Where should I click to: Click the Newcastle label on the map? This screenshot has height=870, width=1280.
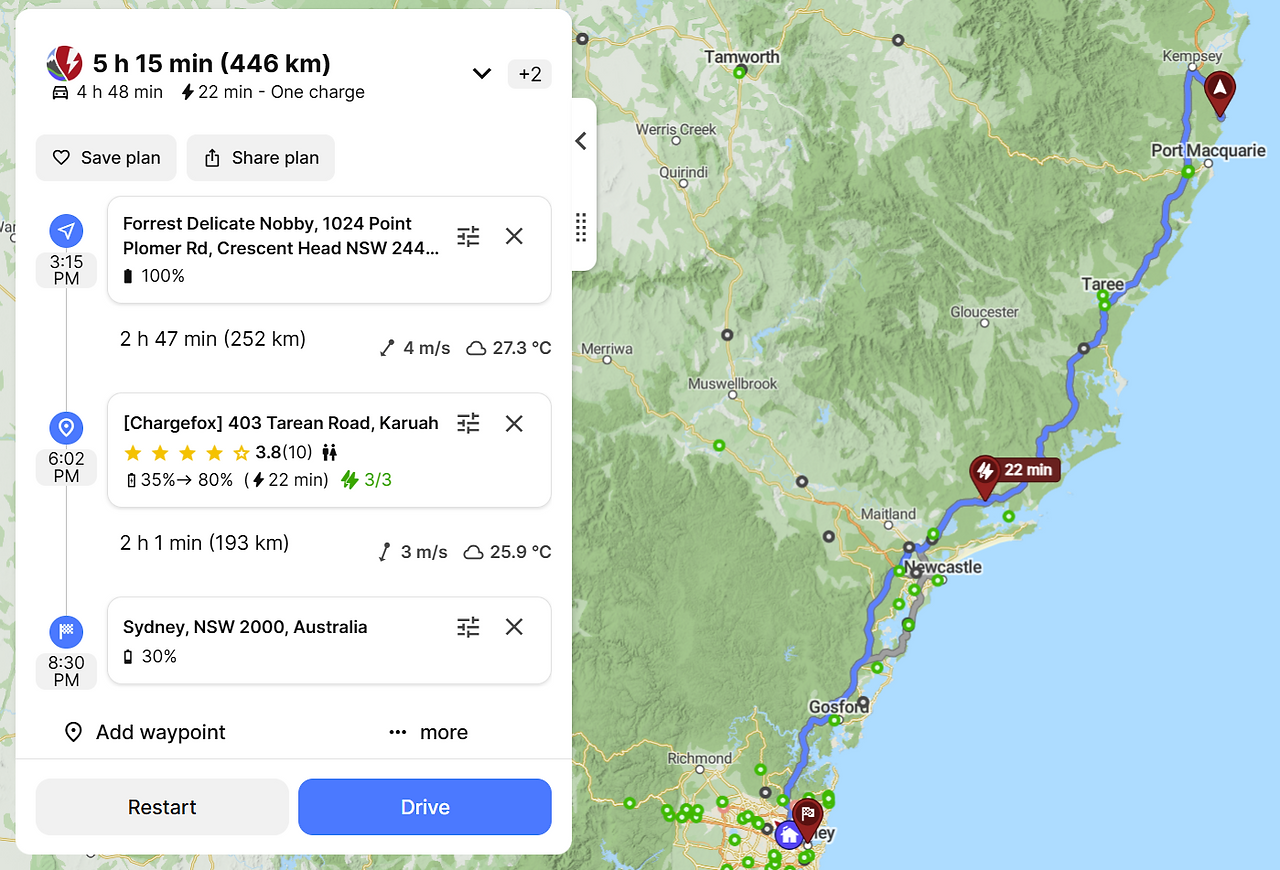943,567
